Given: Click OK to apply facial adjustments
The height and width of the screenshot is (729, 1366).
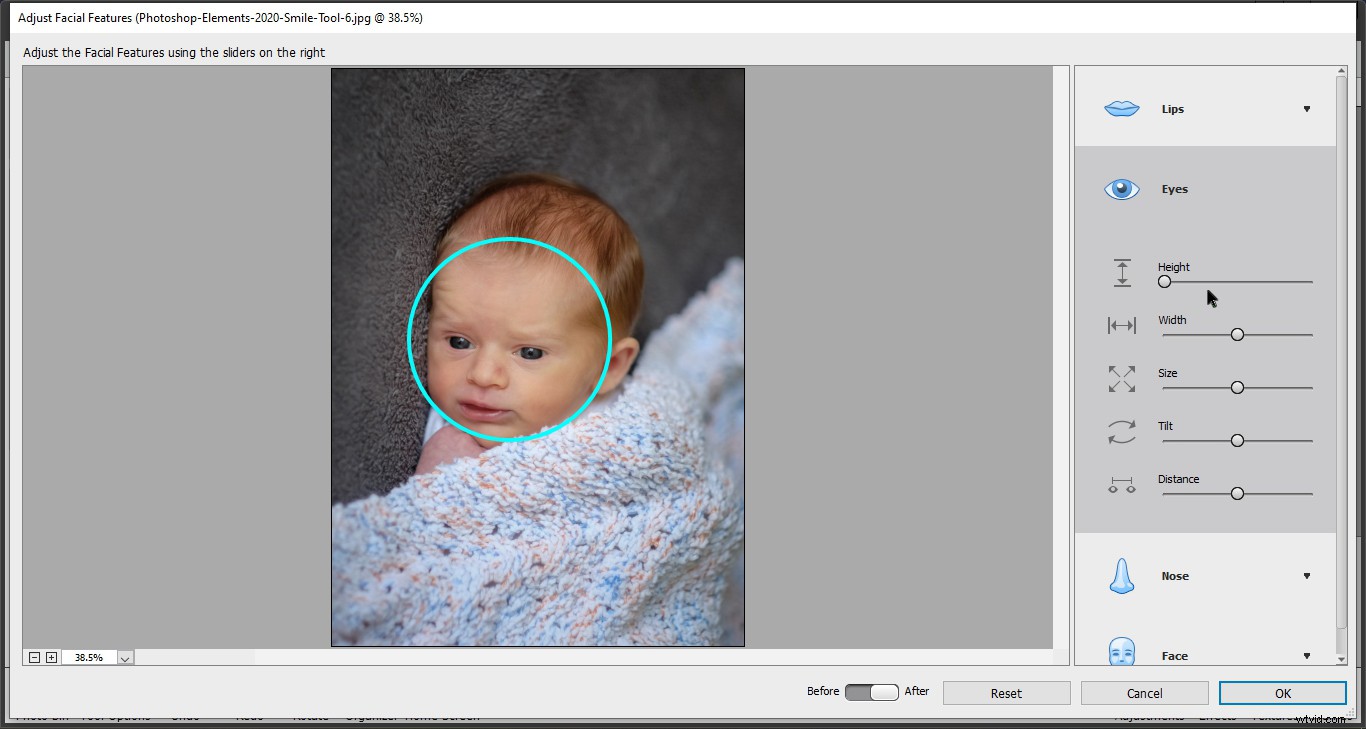Looking at the screenshot, I should tap(1283, 692).
